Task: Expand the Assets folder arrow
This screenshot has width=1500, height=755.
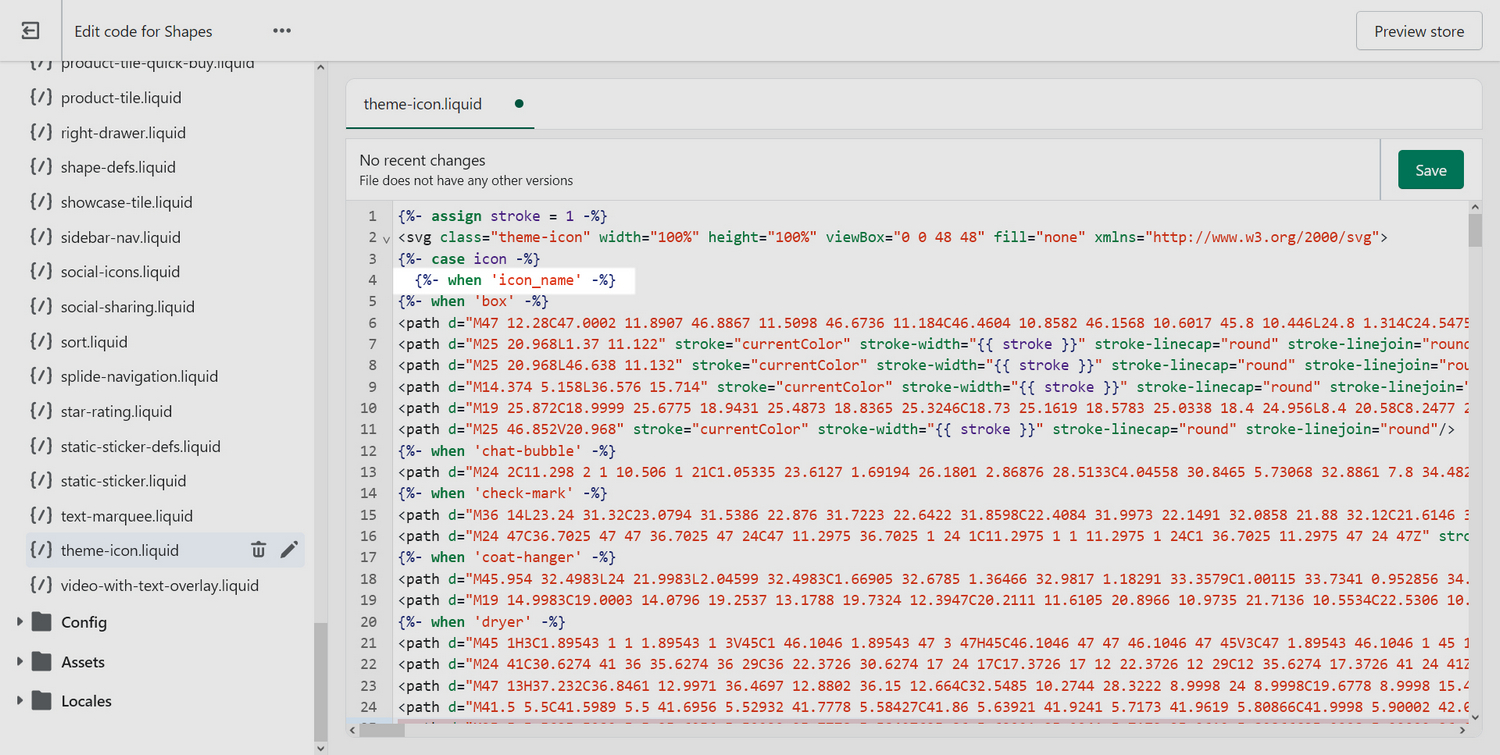Action: (x=19, y=661)
